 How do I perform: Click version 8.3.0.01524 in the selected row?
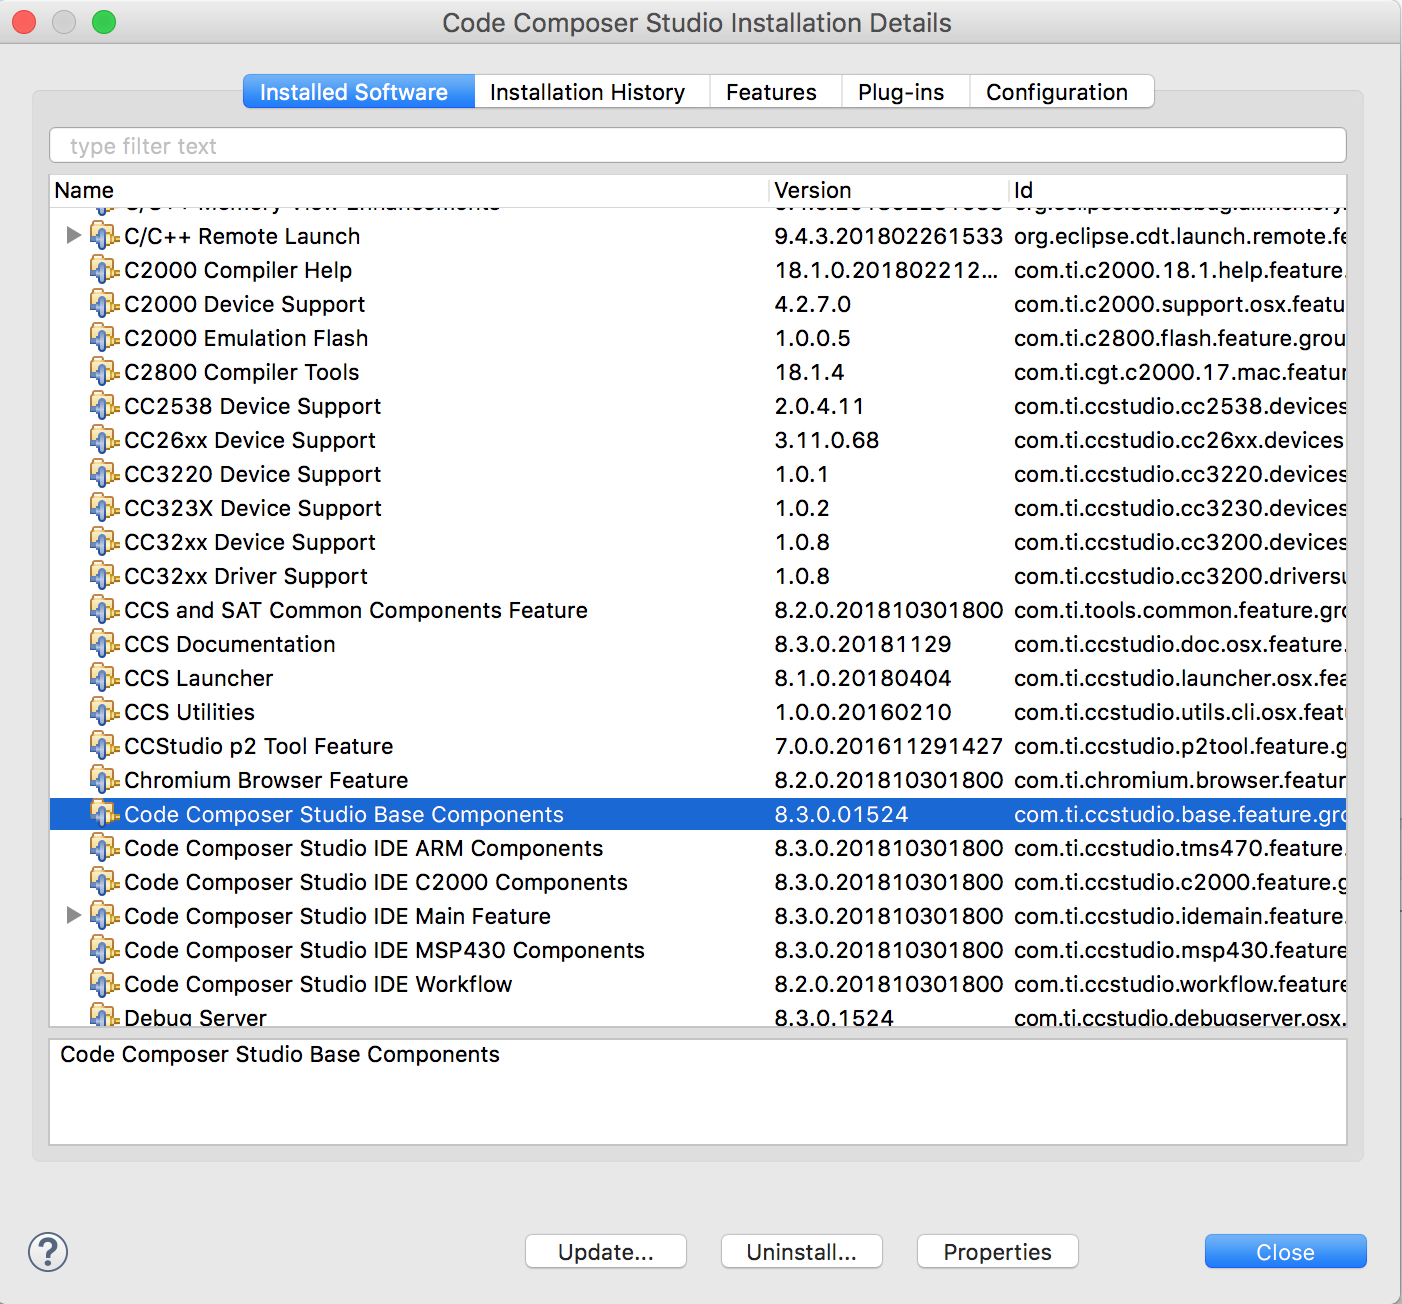point(842,814)
